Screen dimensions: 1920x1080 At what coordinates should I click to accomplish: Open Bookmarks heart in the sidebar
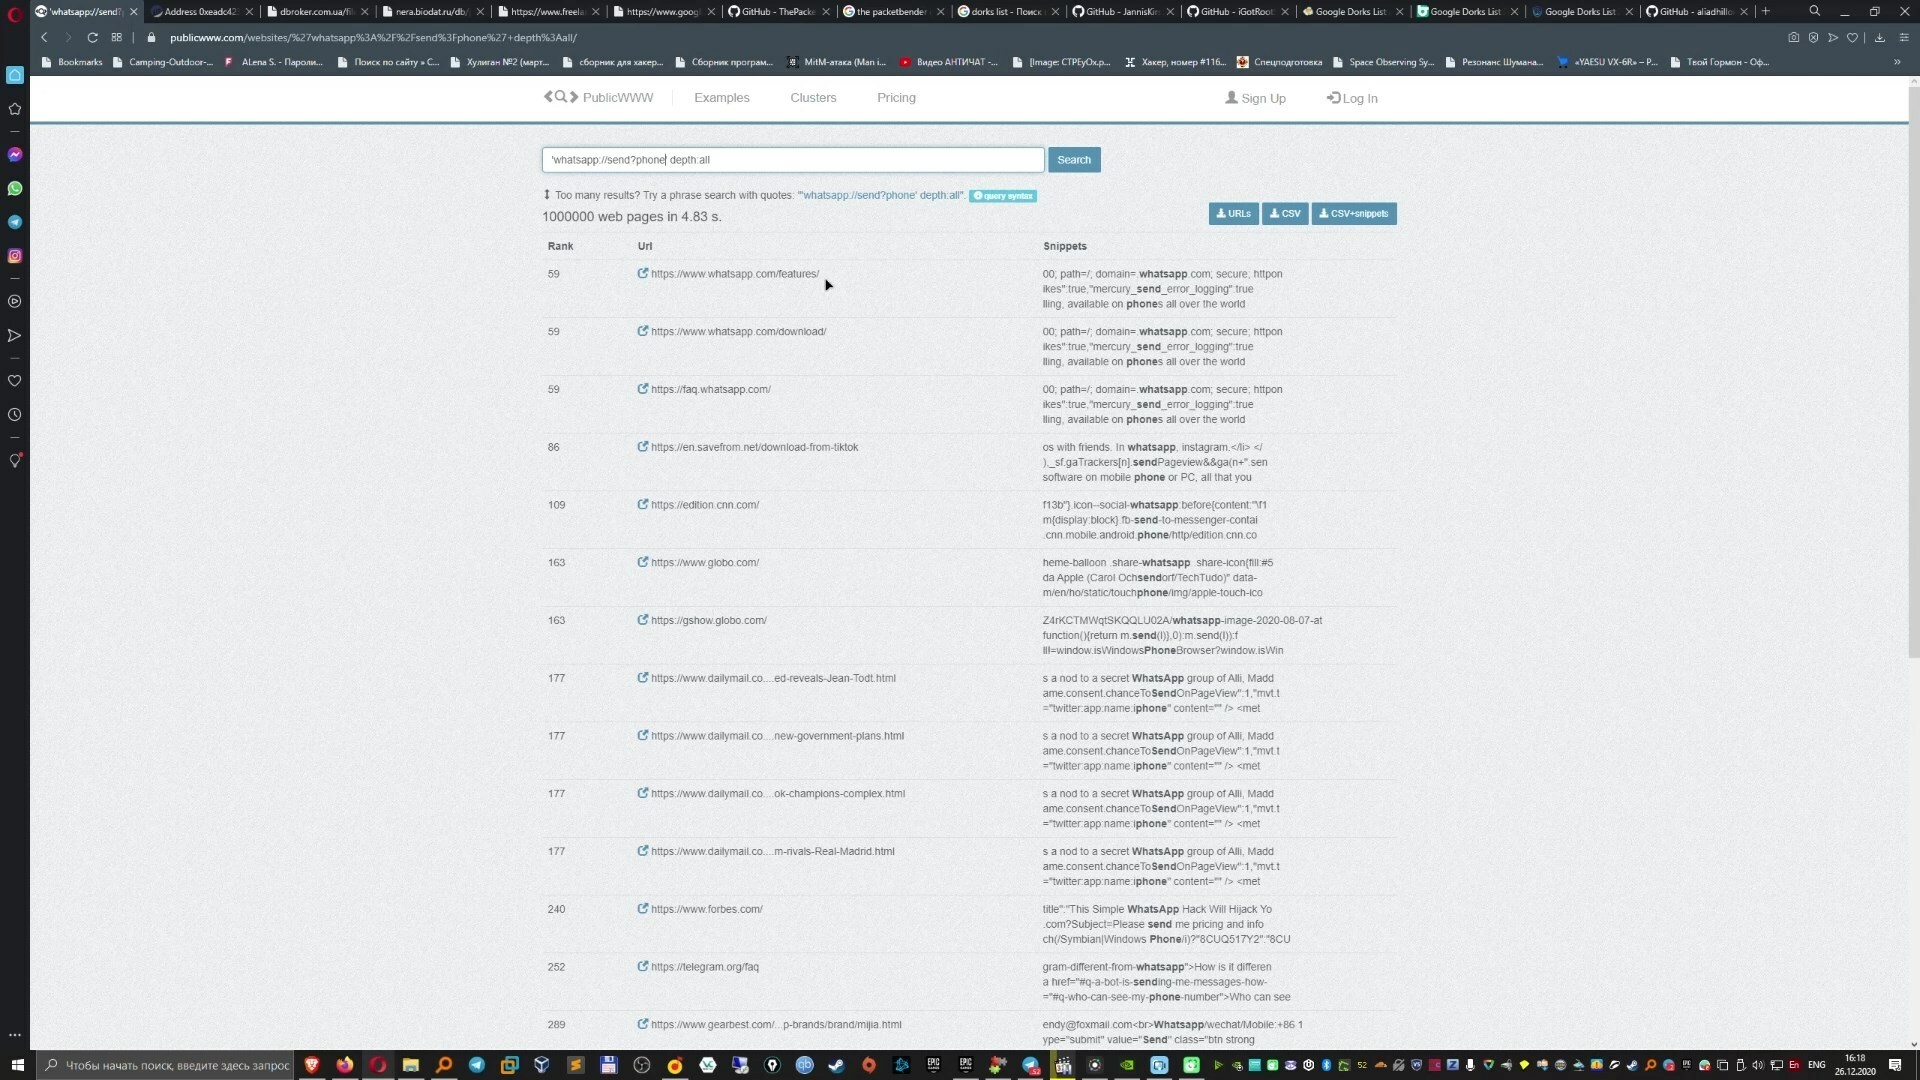(15, 381)
